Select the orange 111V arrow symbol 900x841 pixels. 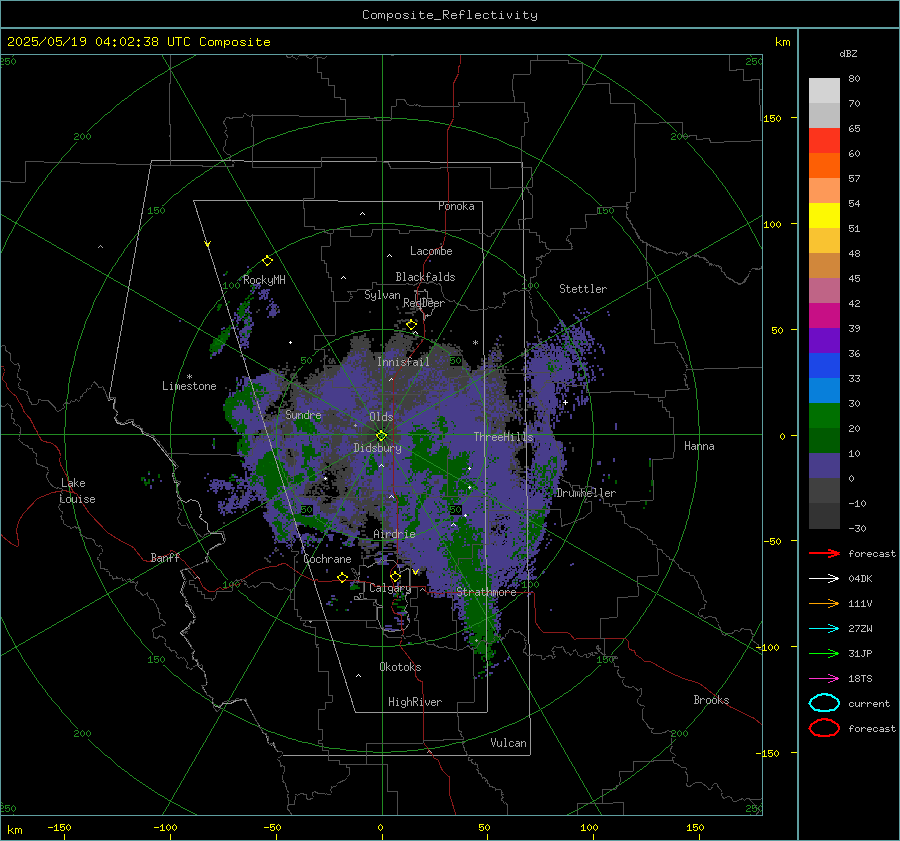point(824,603)
